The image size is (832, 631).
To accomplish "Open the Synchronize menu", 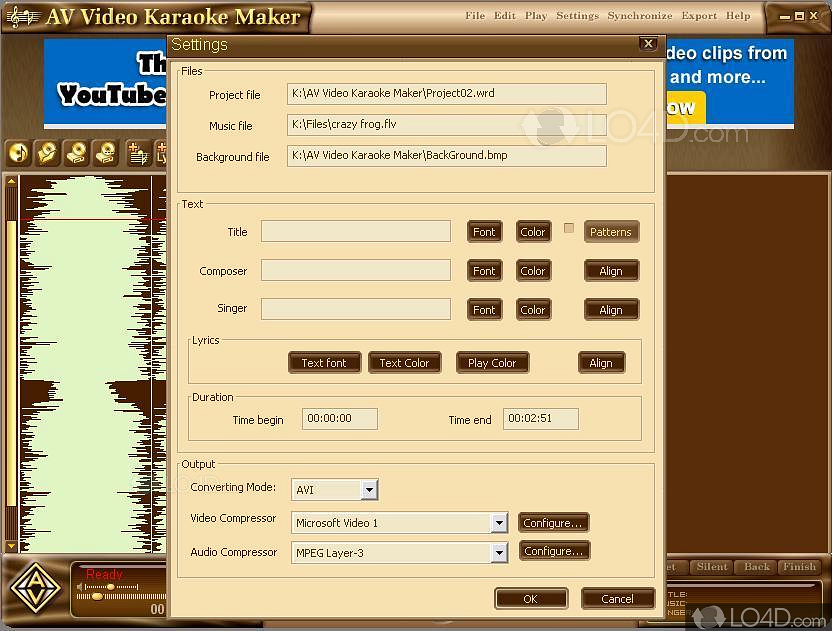I will click(x=640, y=15).
